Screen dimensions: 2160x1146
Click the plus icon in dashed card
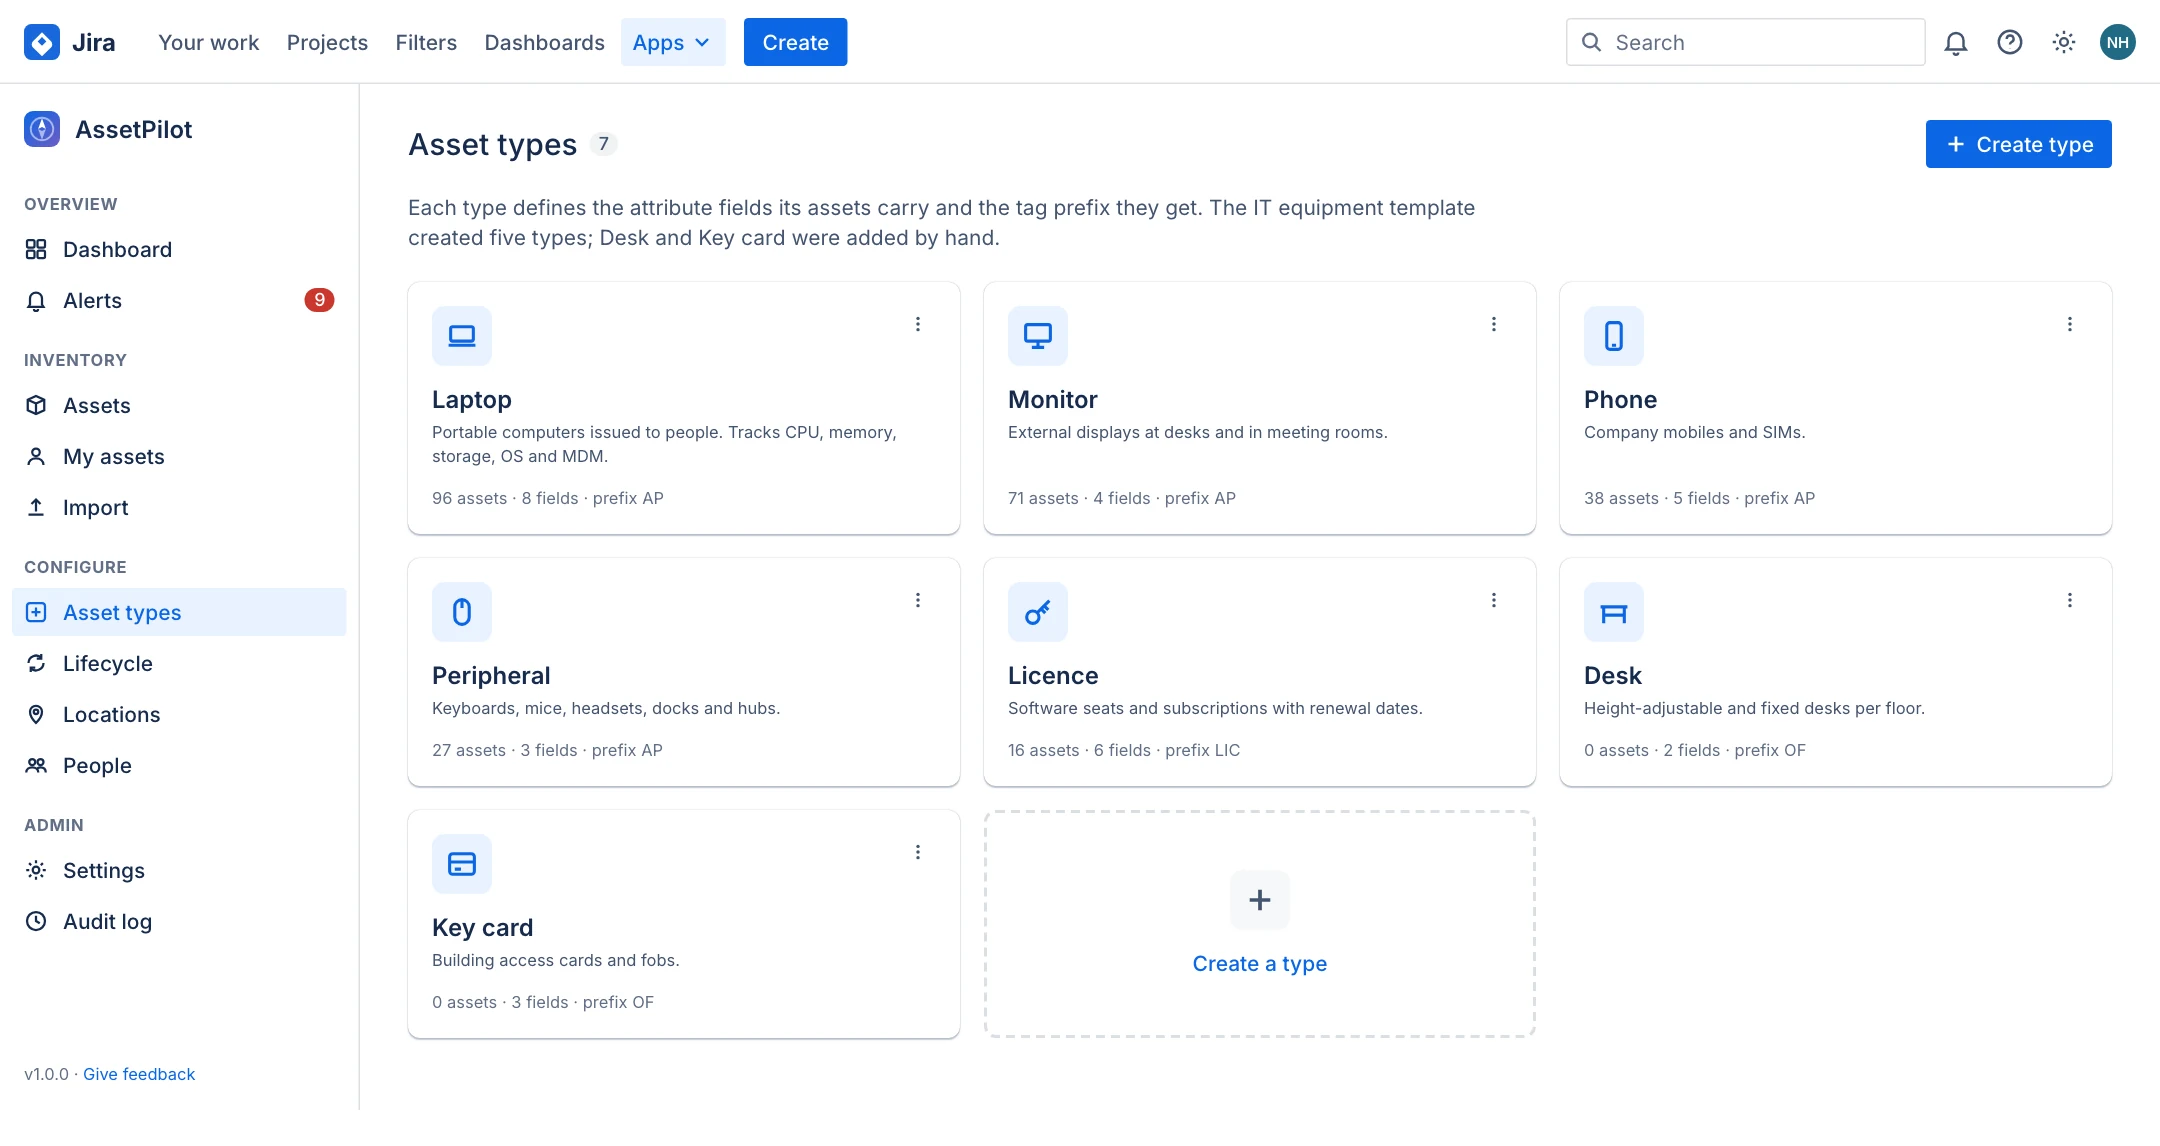click(1260, 900)
